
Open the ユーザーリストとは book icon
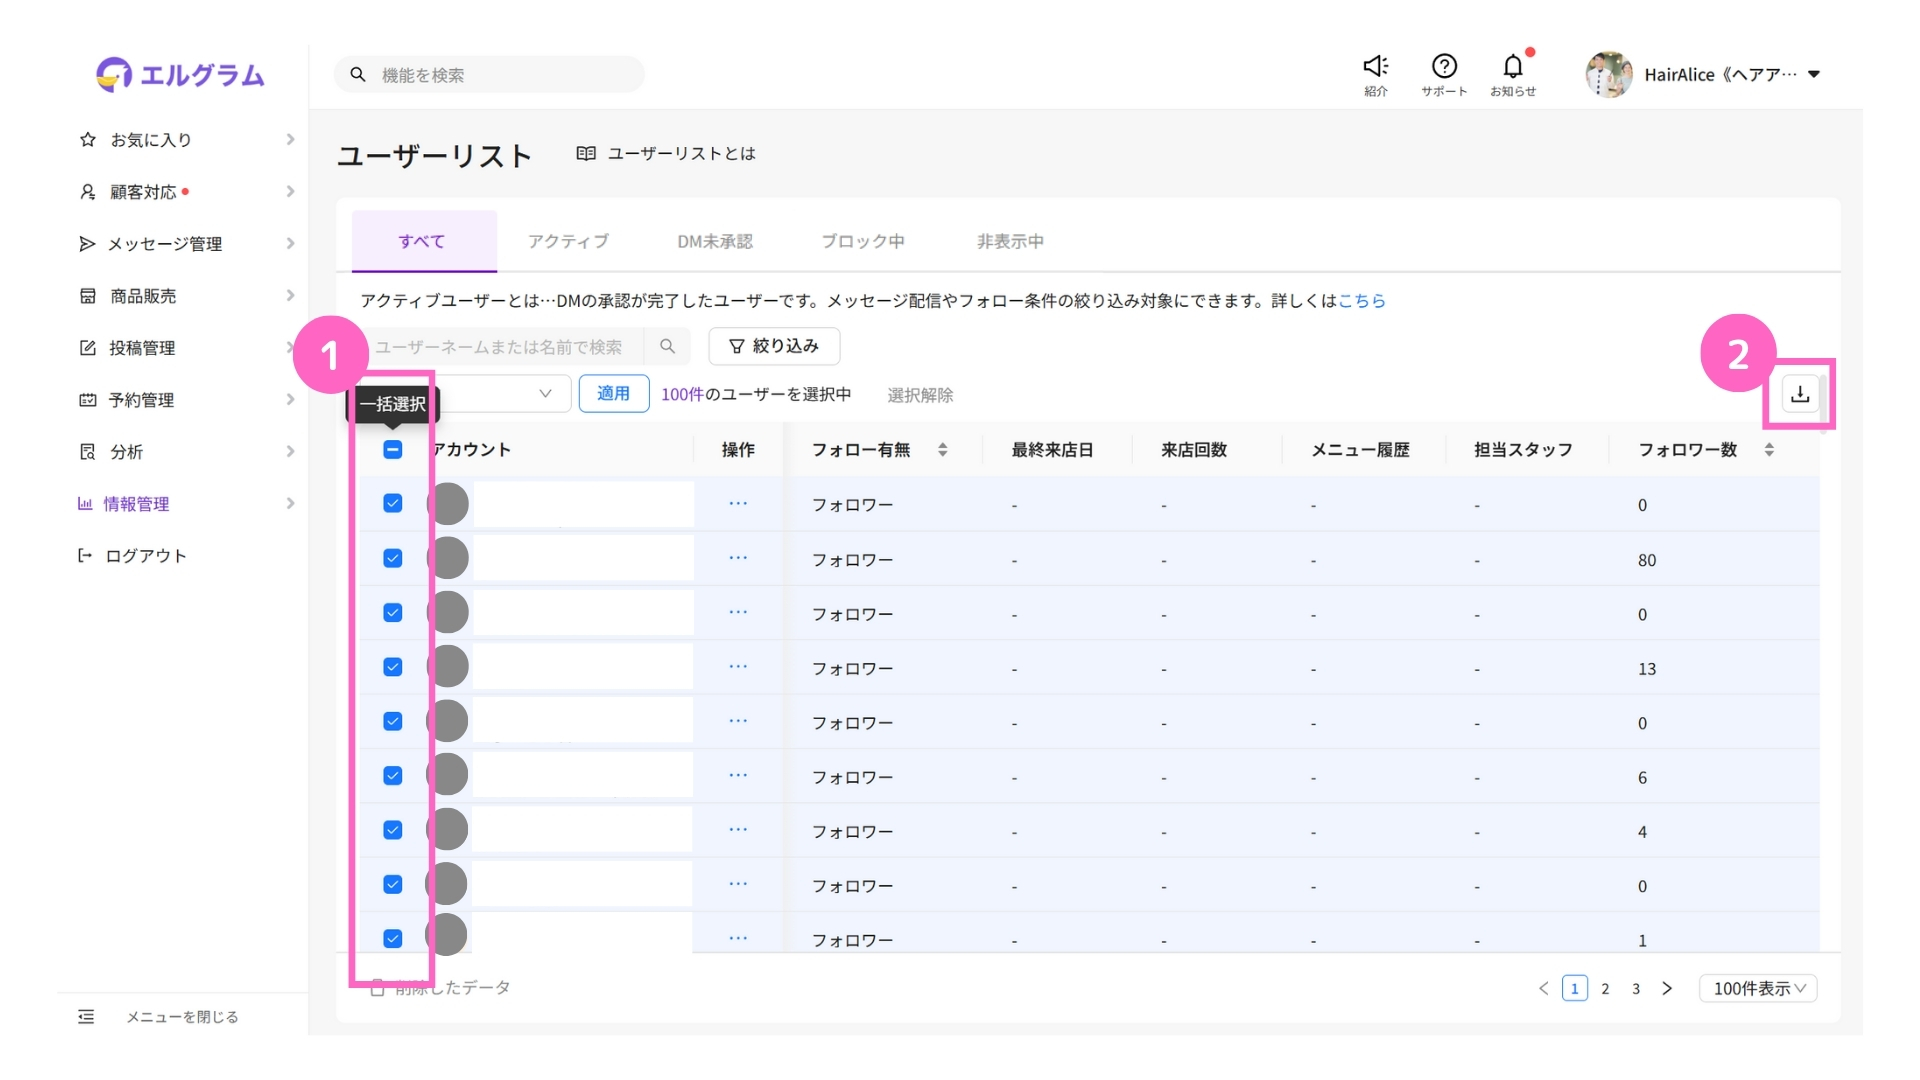586,154
